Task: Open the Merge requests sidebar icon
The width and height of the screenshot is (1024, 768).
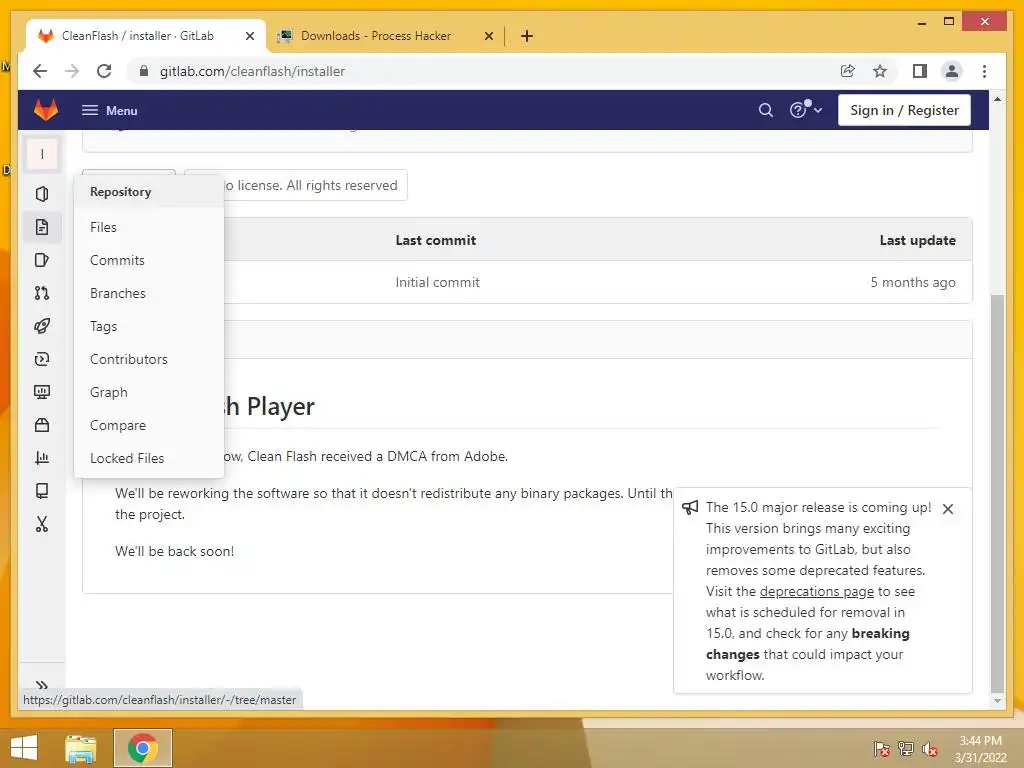Action: 42,293
